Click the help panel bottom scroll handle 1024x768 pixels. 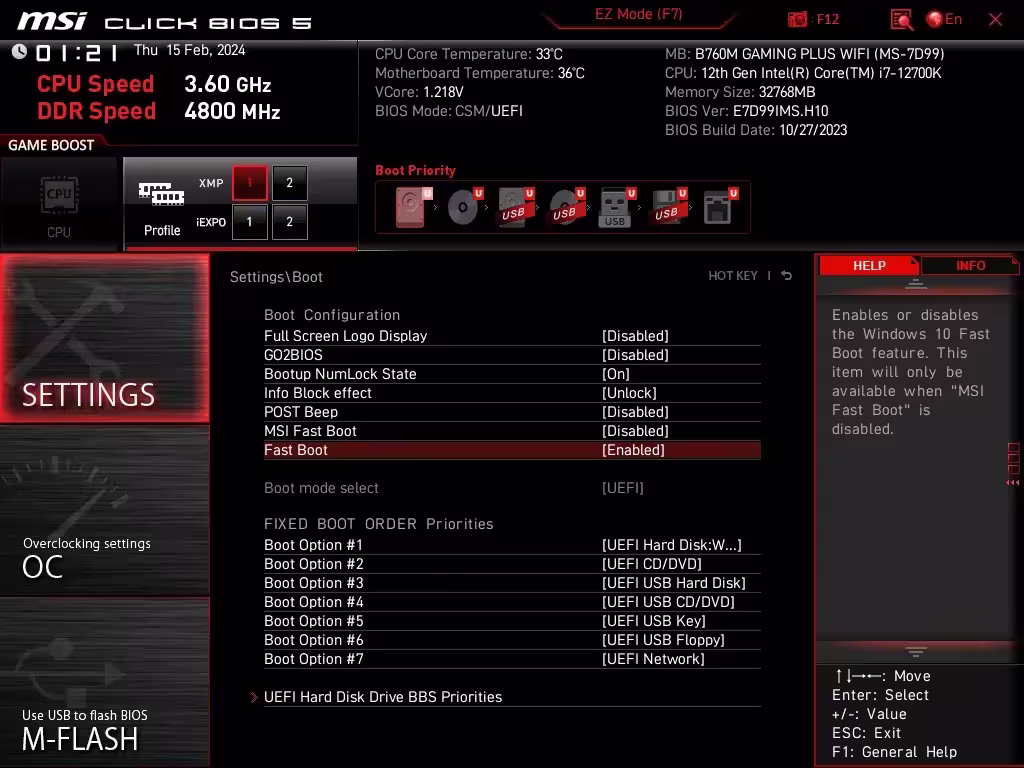tap(916, 652)
